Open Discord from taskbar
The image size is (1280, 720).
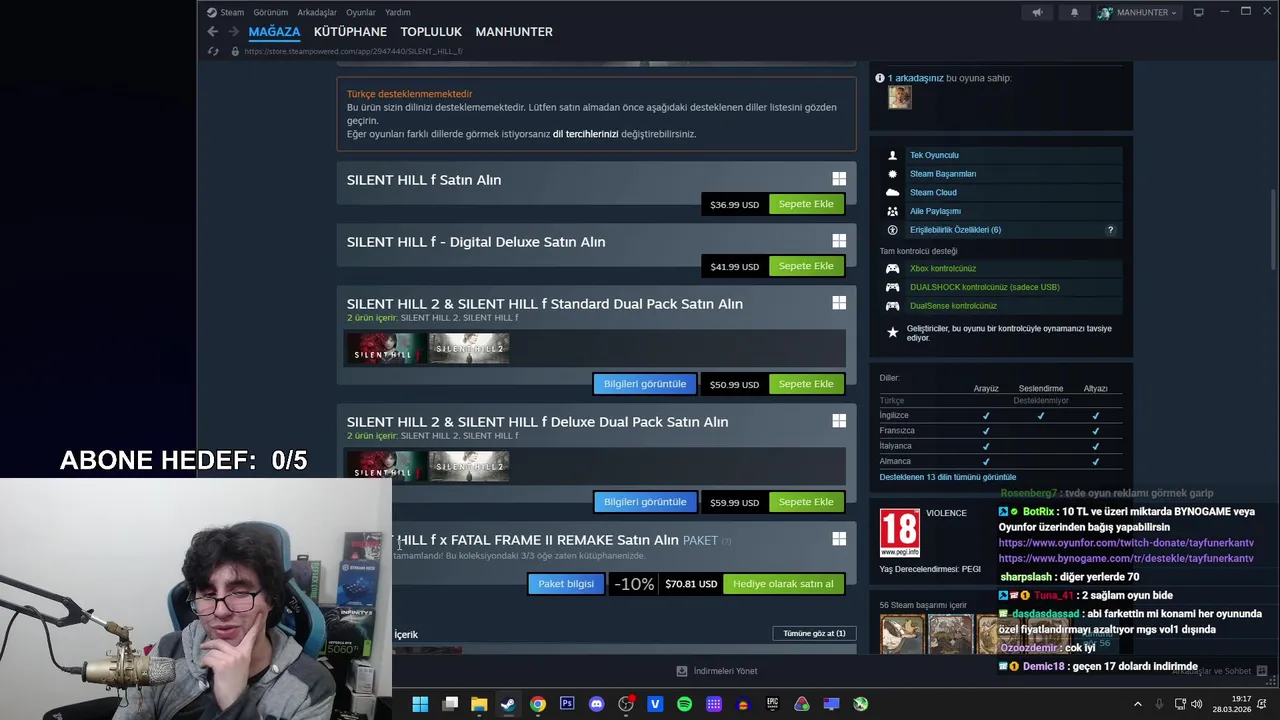(597, 704)
